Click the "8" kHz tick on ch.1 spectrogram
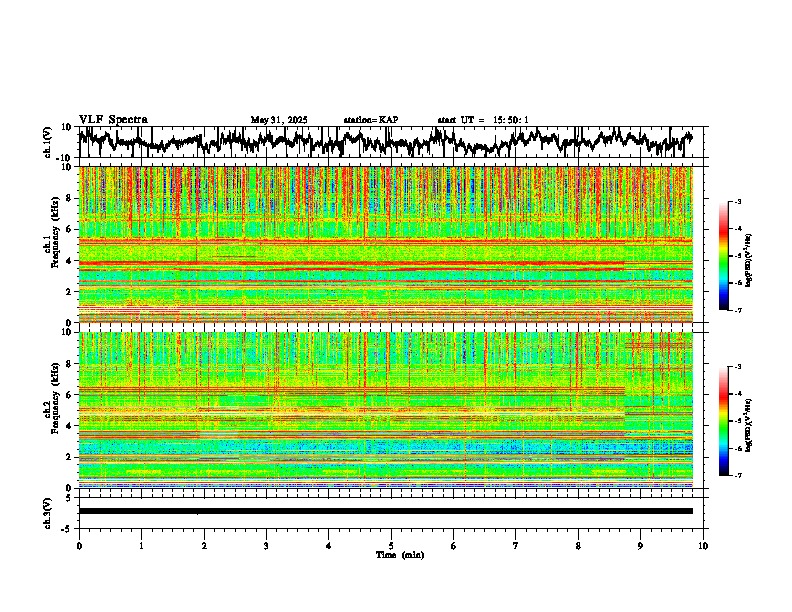The height and width of the screenshot is (612, 792). click(70, 198)
